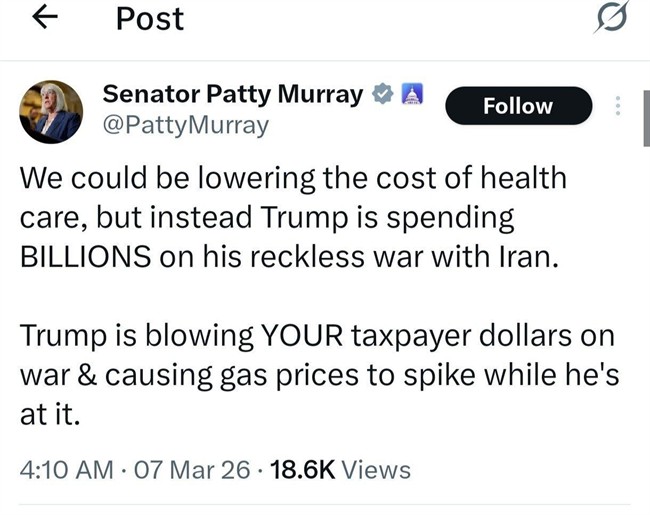Open the three-dot more options menu
This screenshot has height=515, width=650.
click(x=619, y=106)
